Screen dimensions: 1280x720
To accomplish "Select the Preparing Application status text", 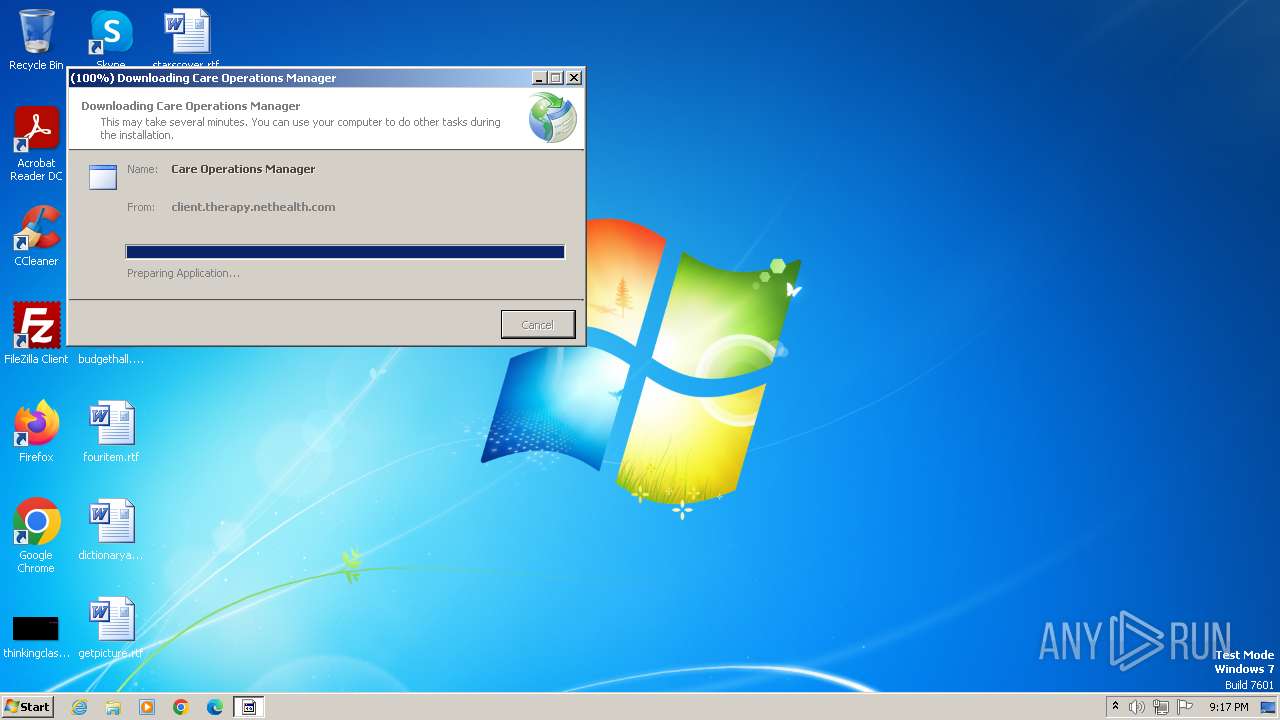I will pos(183,273).
